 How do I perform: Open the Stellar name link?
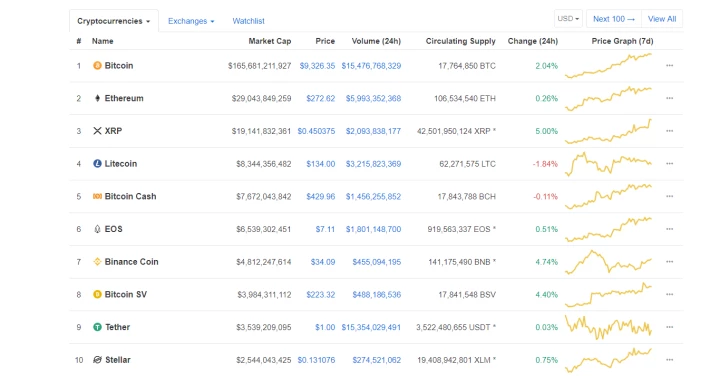118,360
